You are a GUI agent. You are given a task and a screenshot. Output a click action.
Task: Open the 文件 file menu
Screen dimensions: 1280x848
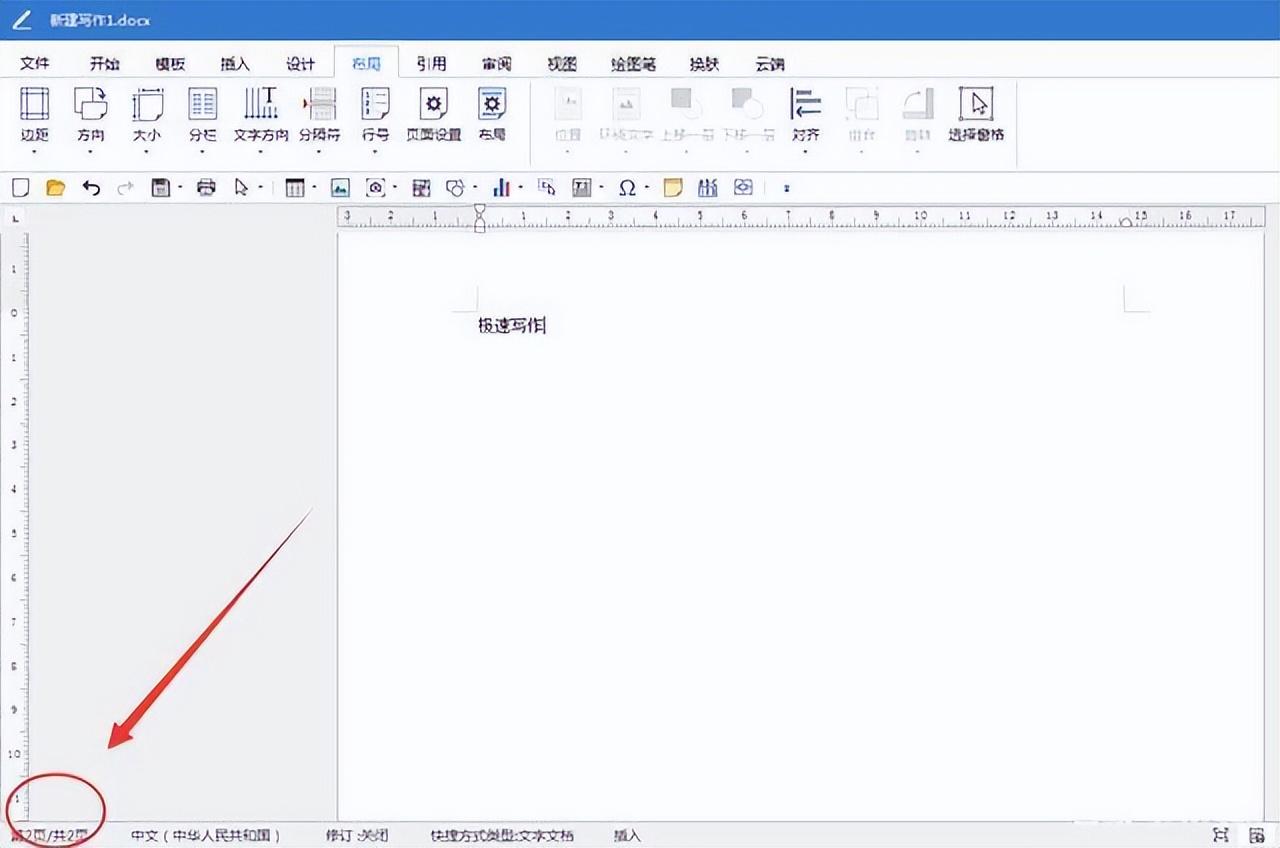click(x=35, y=63)
